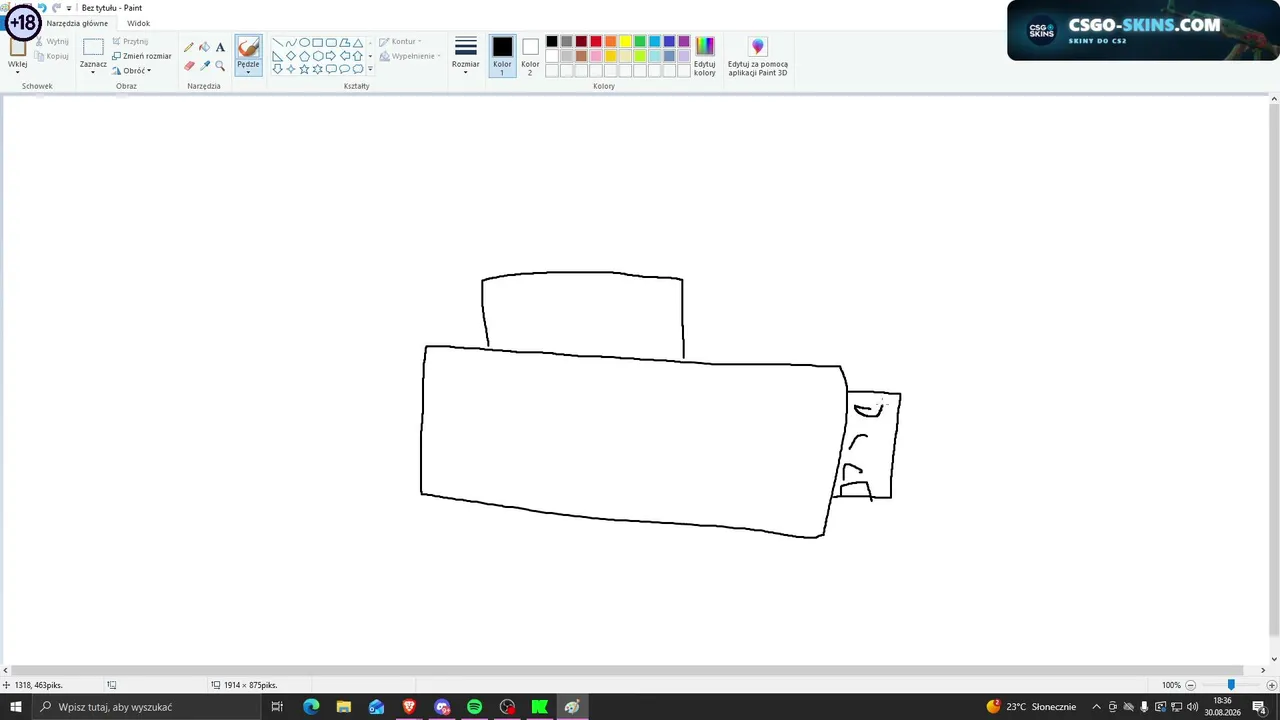The height and width of the screenshot is (720, 1280).
Task: Open the notification center icon
Action: (x=1260, y=707)
